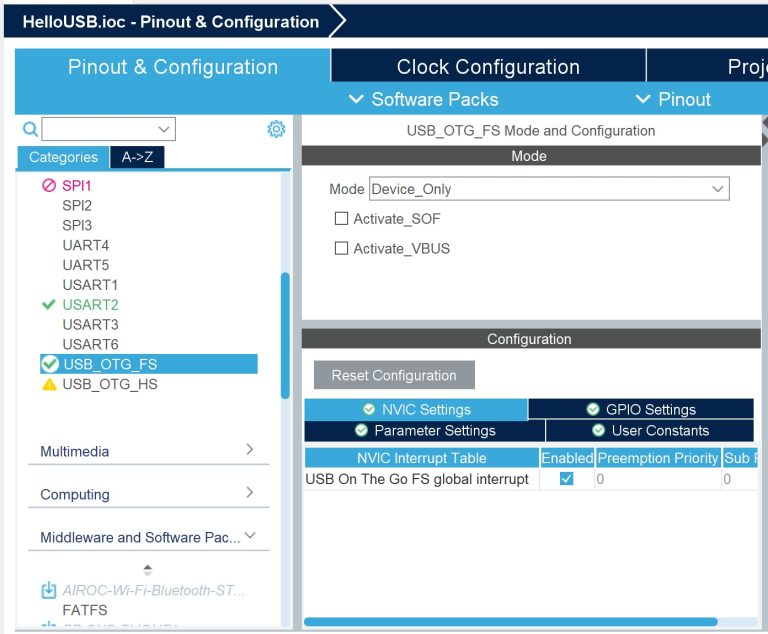Select SPI1 in peripheral list
The image size is (768, 634).
click(x=76, y=186)
